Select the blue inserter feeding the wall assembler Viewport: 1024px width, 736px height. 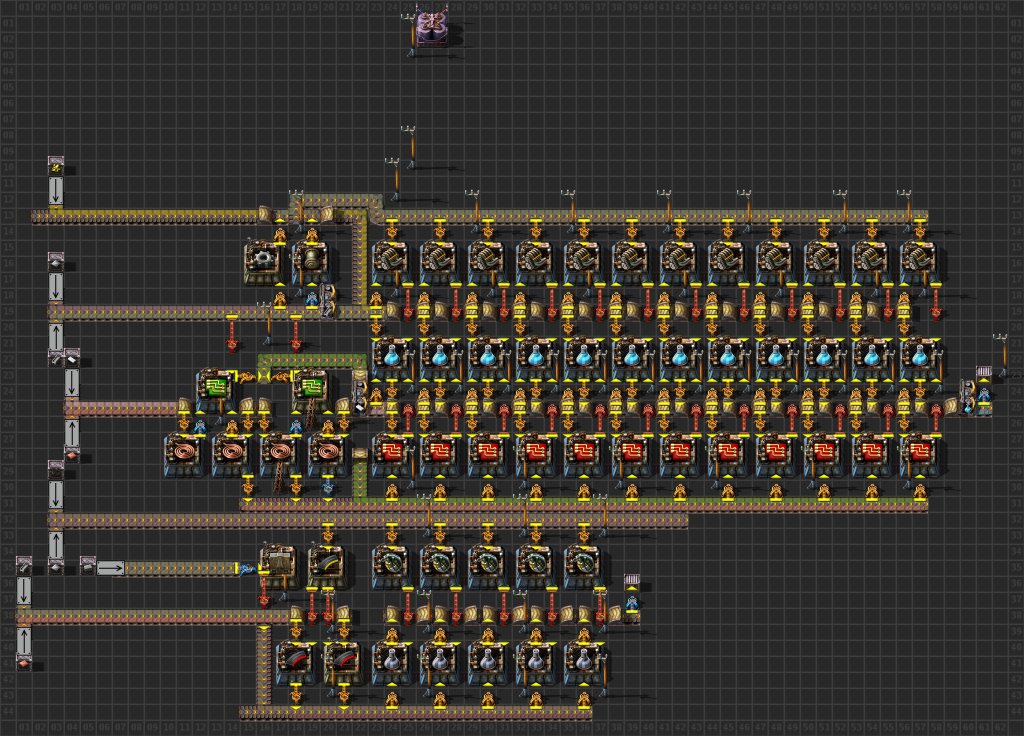(248, 569)
